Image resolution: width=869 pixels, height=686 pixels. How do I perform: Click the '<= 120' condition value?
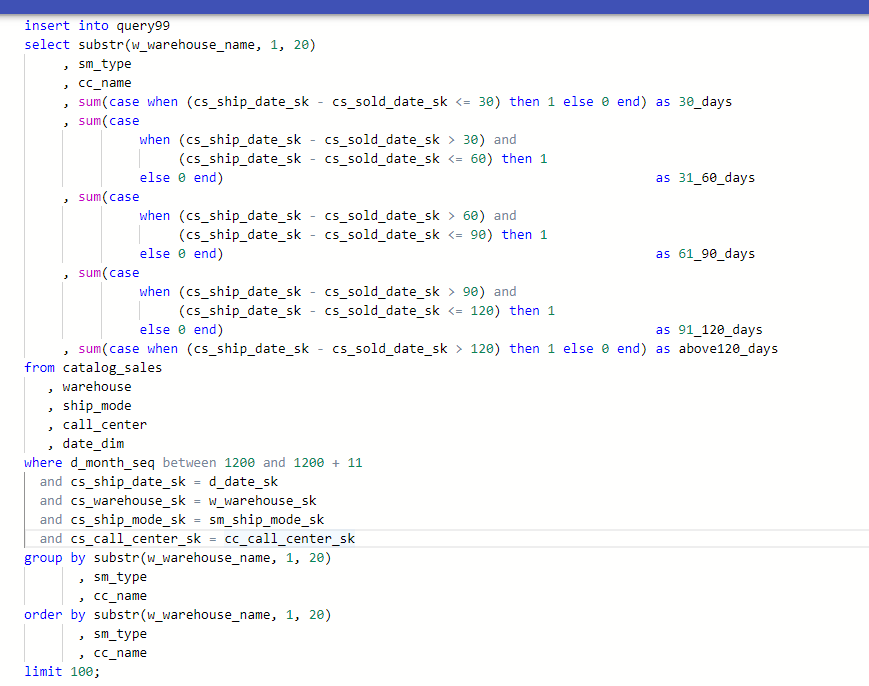tap(470, 311)
